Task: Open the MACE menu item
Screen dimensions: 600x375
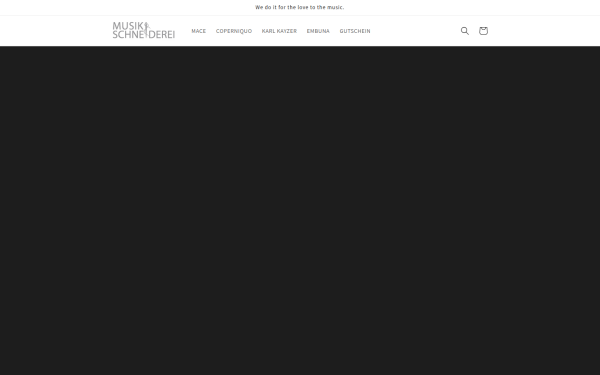Action: pyautogui.click(x=199, y=31)
